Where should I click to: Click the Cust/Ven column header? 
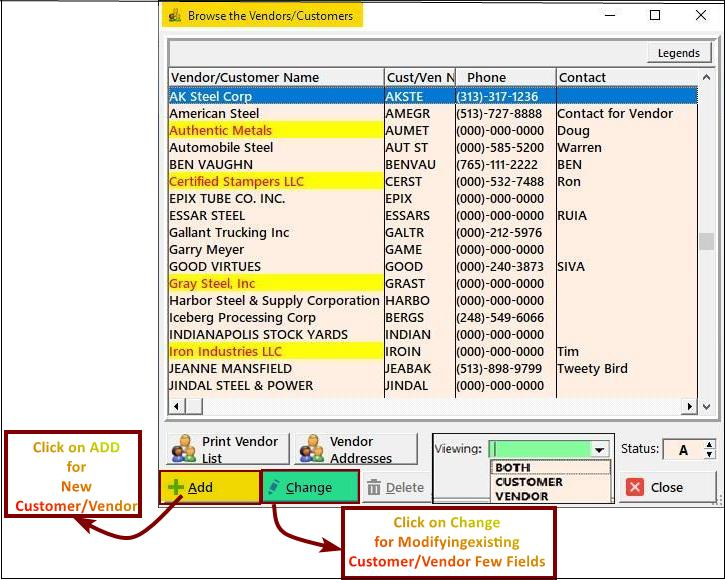pyautogui.click(x=420, y=77)
